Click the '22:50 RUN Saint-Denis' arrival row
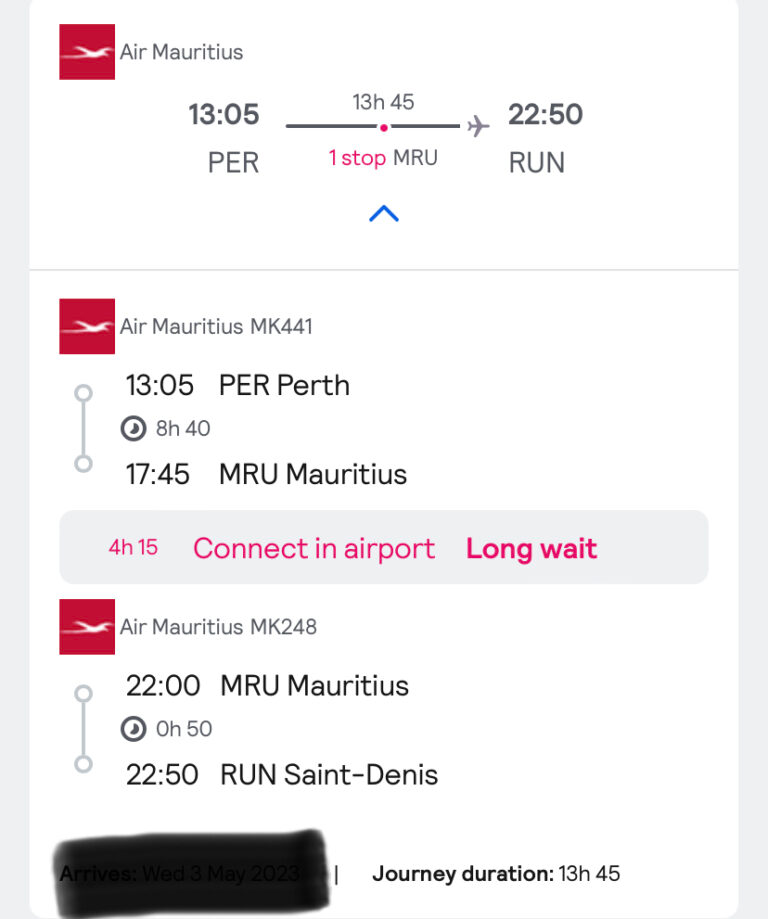 [x=281, y=774]
